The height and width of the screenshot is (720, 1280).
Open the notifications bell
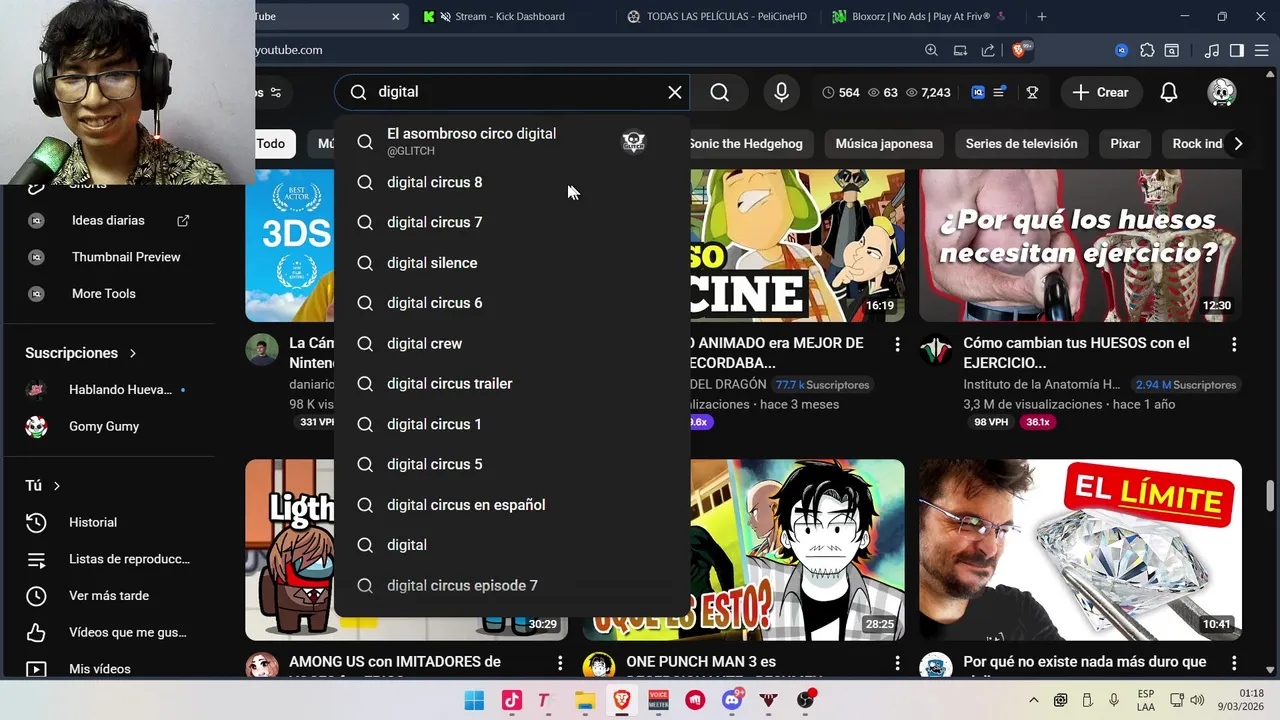coord(1168,92)
